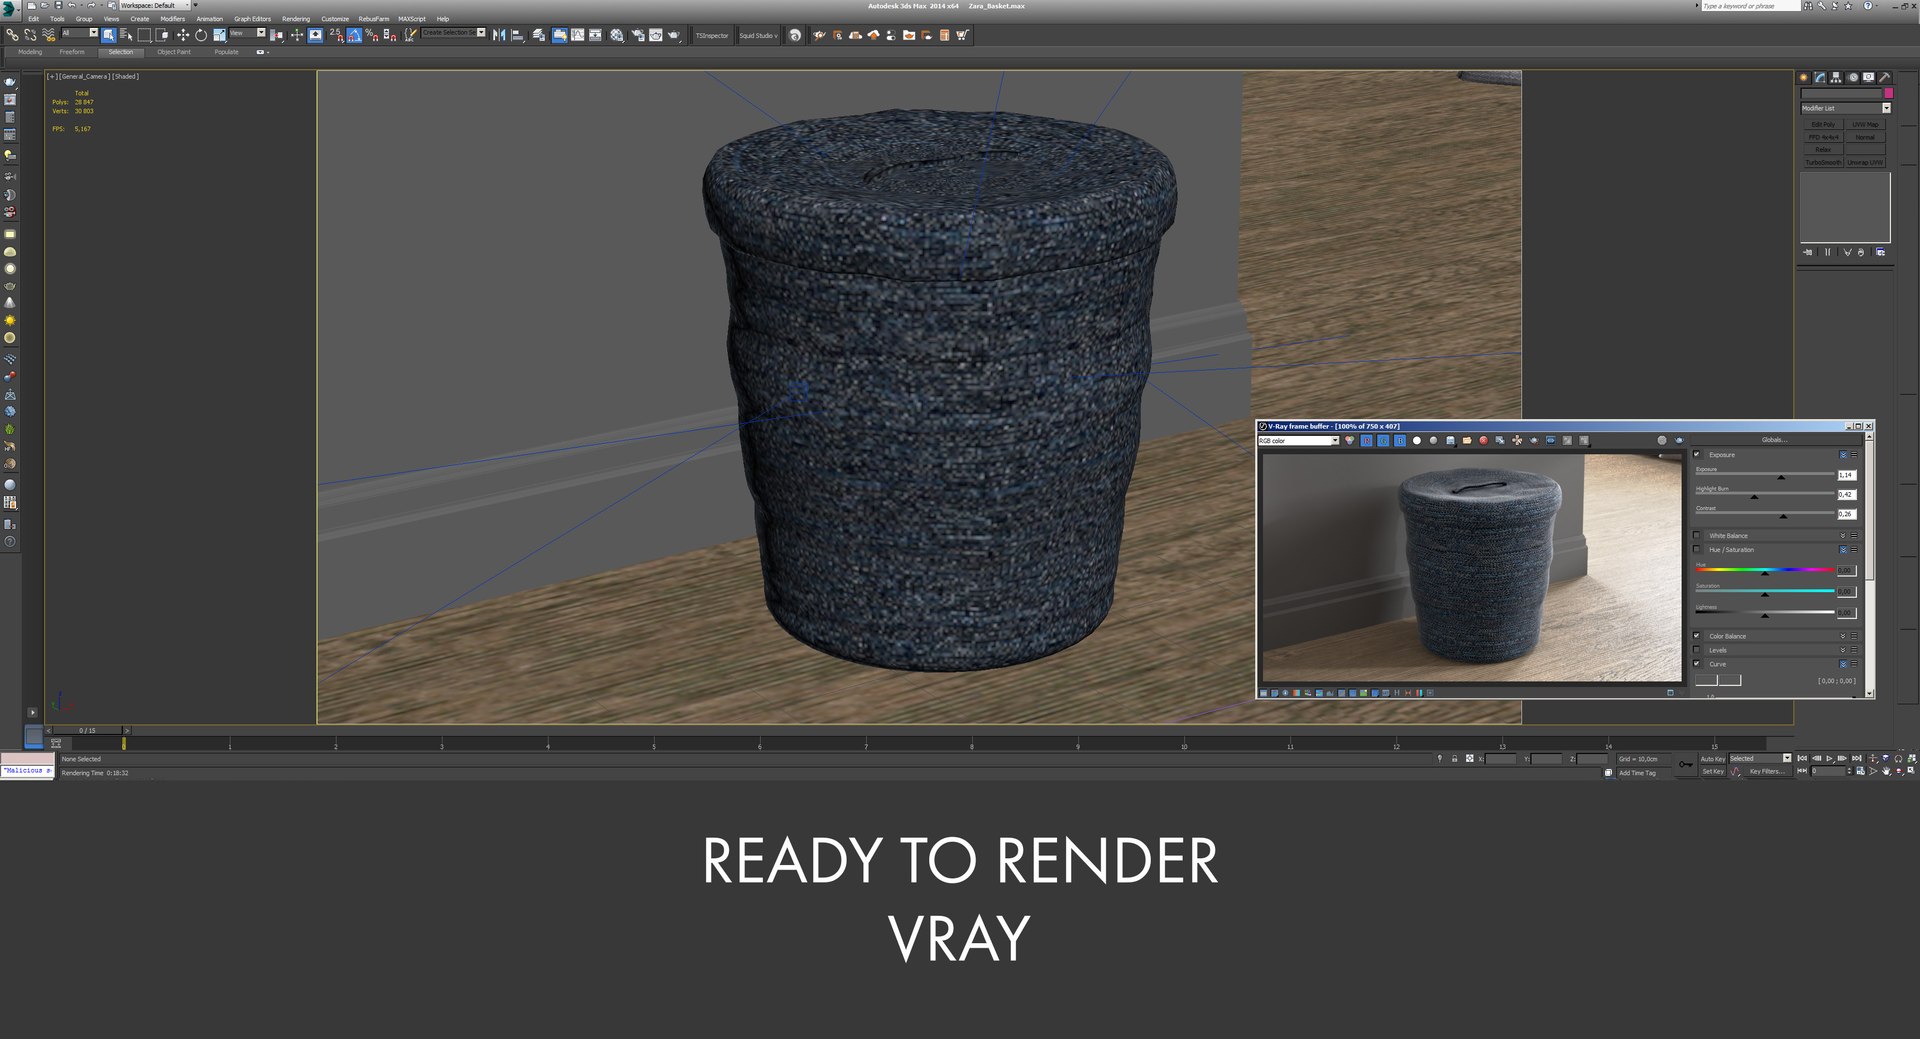Image resolution: width=1920 pixels, height=1039 pixels.
Task: Click the TSInspector toolbar button
Action: coord(712,35)
